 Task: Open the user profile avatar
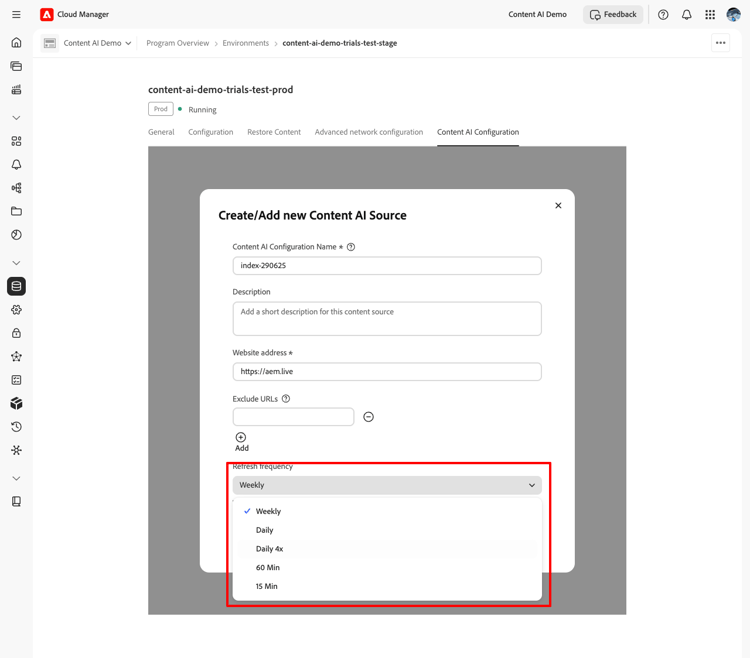(733, 14)
